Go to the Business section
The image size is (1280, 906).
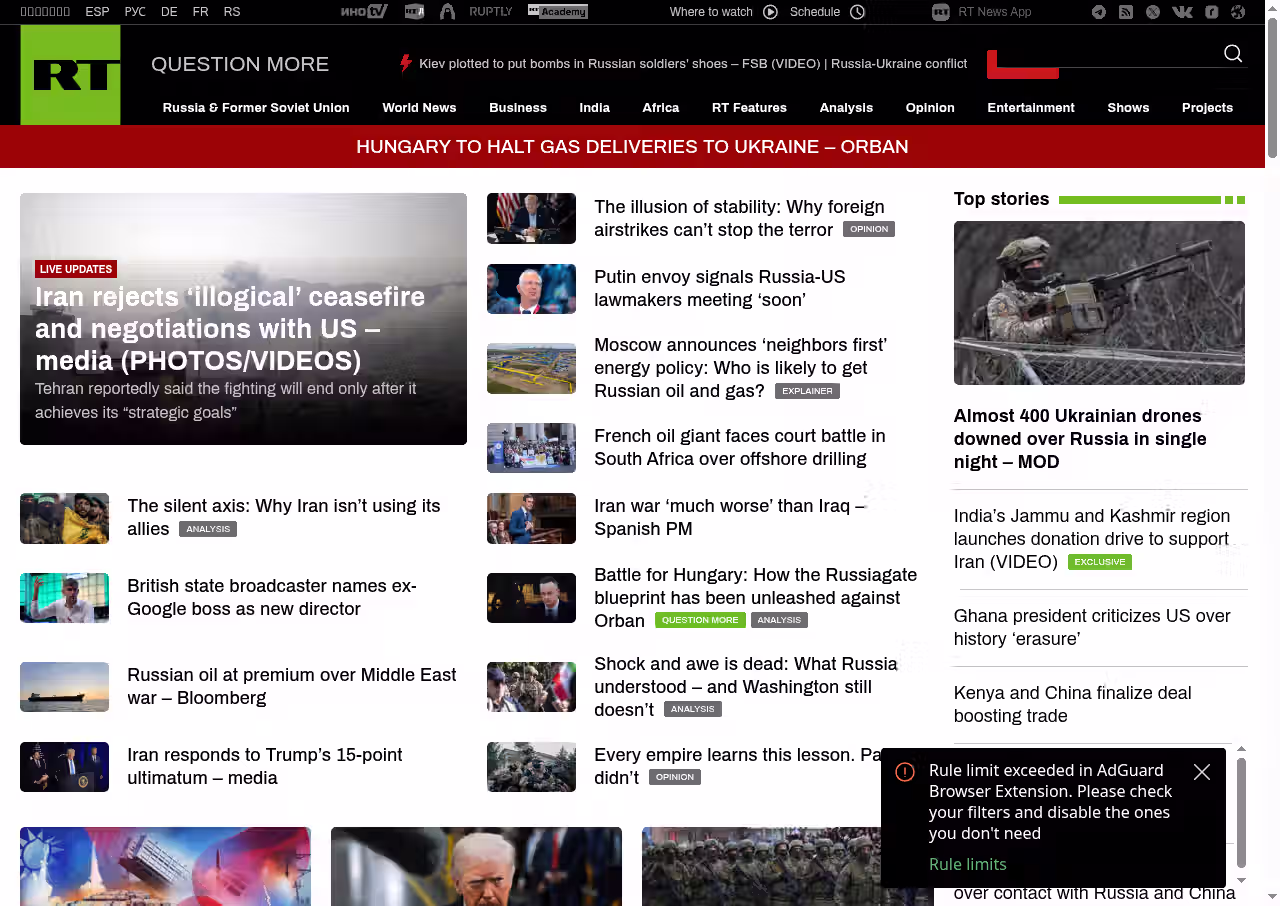517,108
